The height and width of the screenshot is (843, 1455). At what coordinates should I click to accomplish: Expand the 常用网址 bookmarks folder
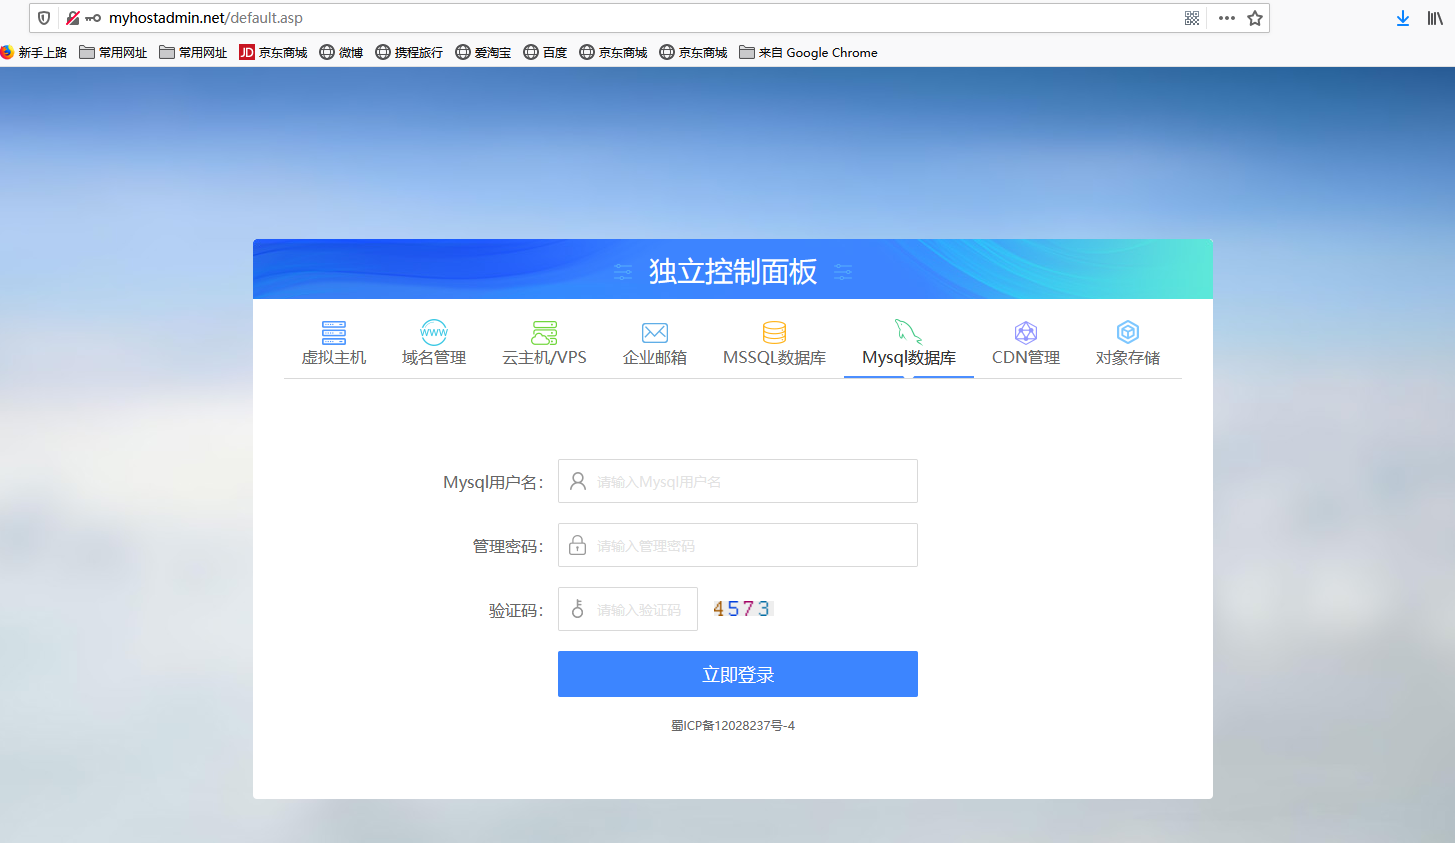click(x=113, y=52)
